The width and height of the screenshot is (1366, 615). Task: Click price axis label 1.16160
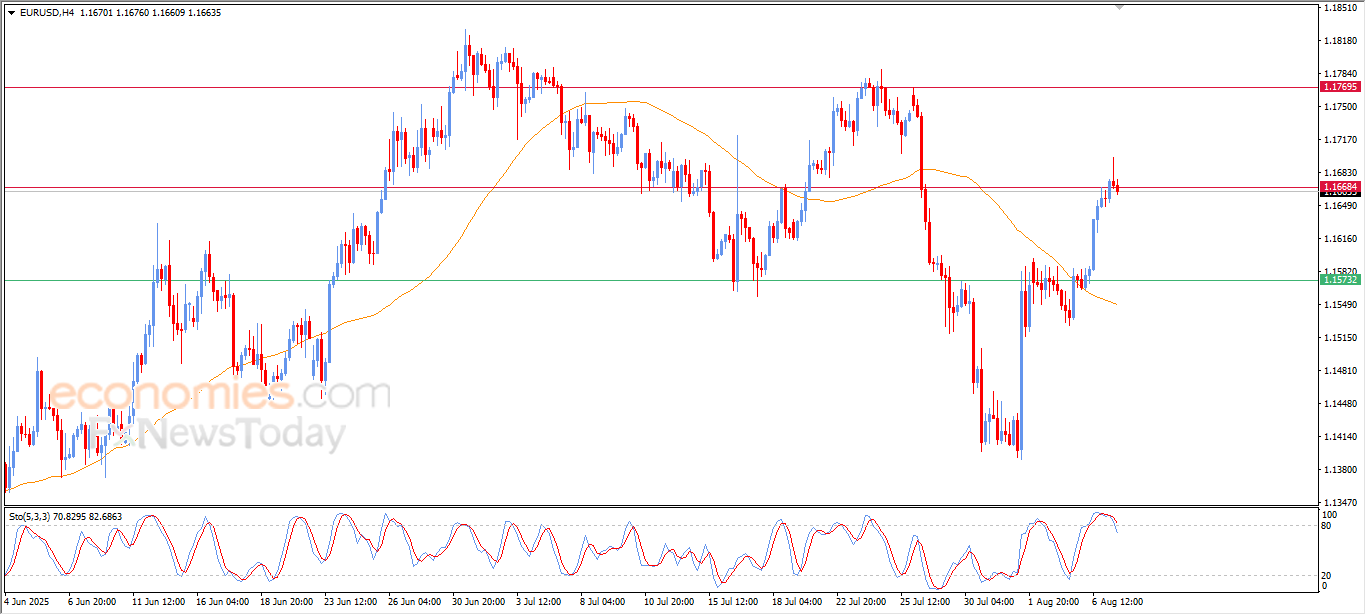click(1340, 239)
